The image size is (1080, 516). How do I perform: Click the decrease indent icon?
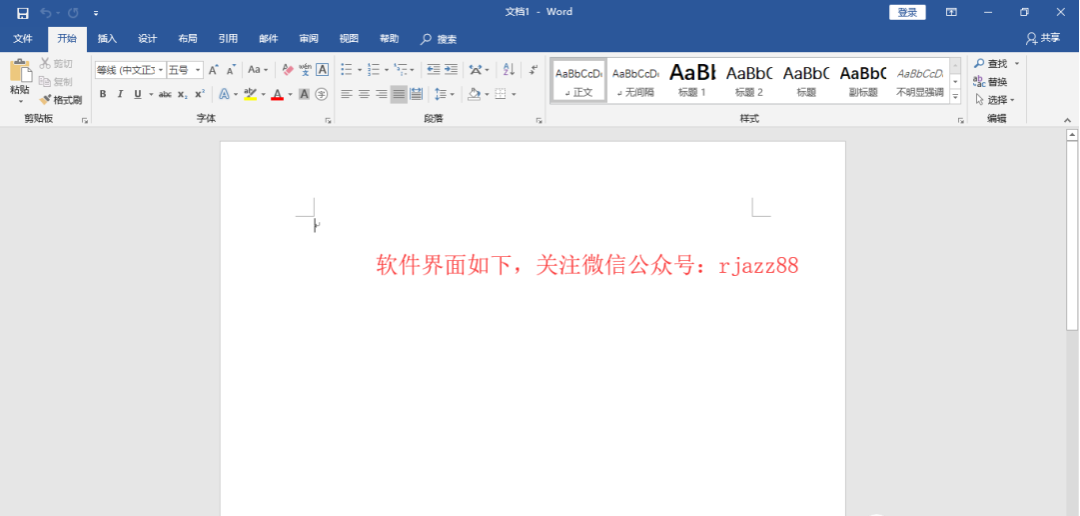[x=433, y=70]
